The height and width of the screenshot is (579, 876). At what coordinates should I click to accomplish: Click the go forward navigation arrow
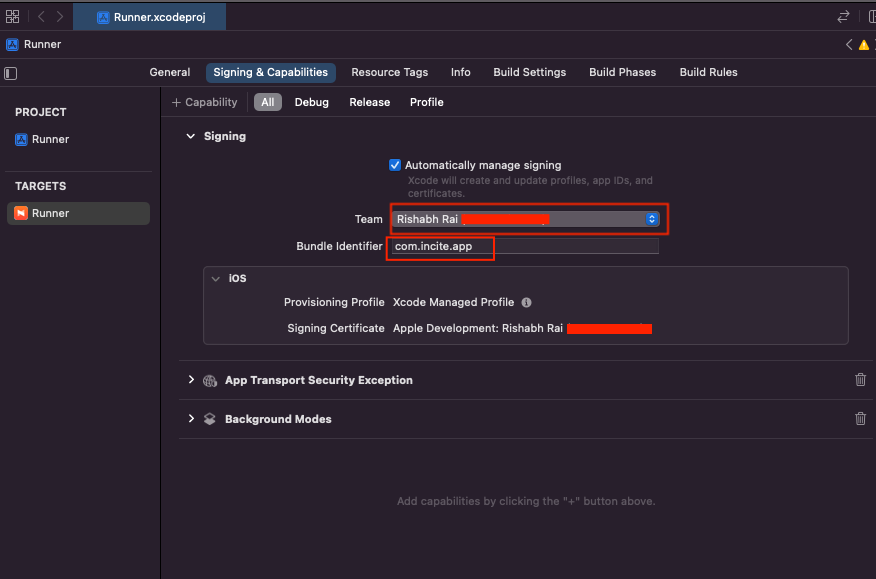60,17
